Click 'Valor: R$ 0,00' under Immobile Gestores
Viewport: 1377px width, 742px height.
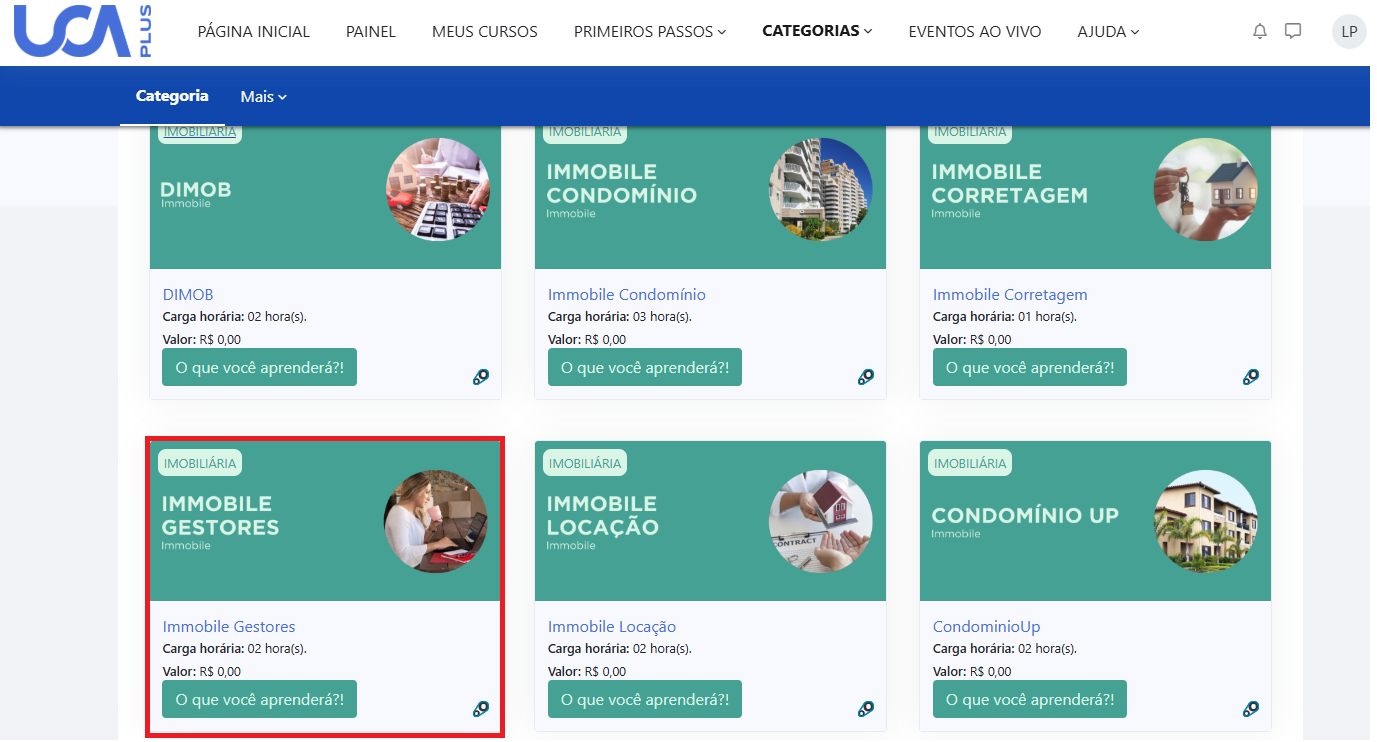tap(202, 672)
